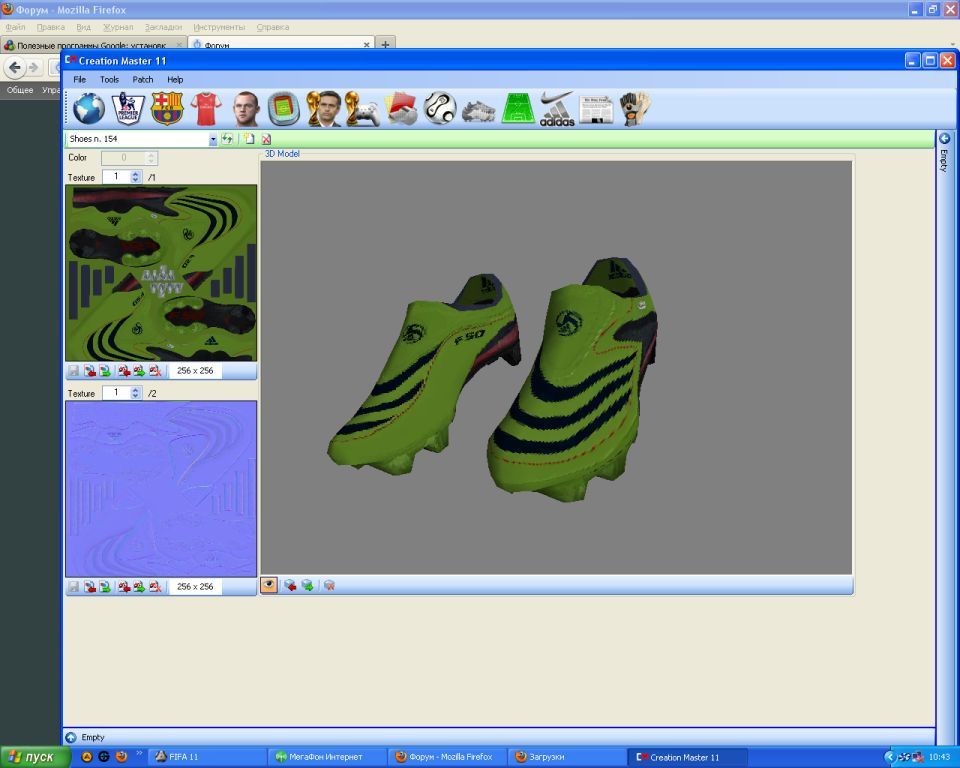960x768 pixels.
Task: Click the Общее bookmark in Firefox
Action: point(20,90)
